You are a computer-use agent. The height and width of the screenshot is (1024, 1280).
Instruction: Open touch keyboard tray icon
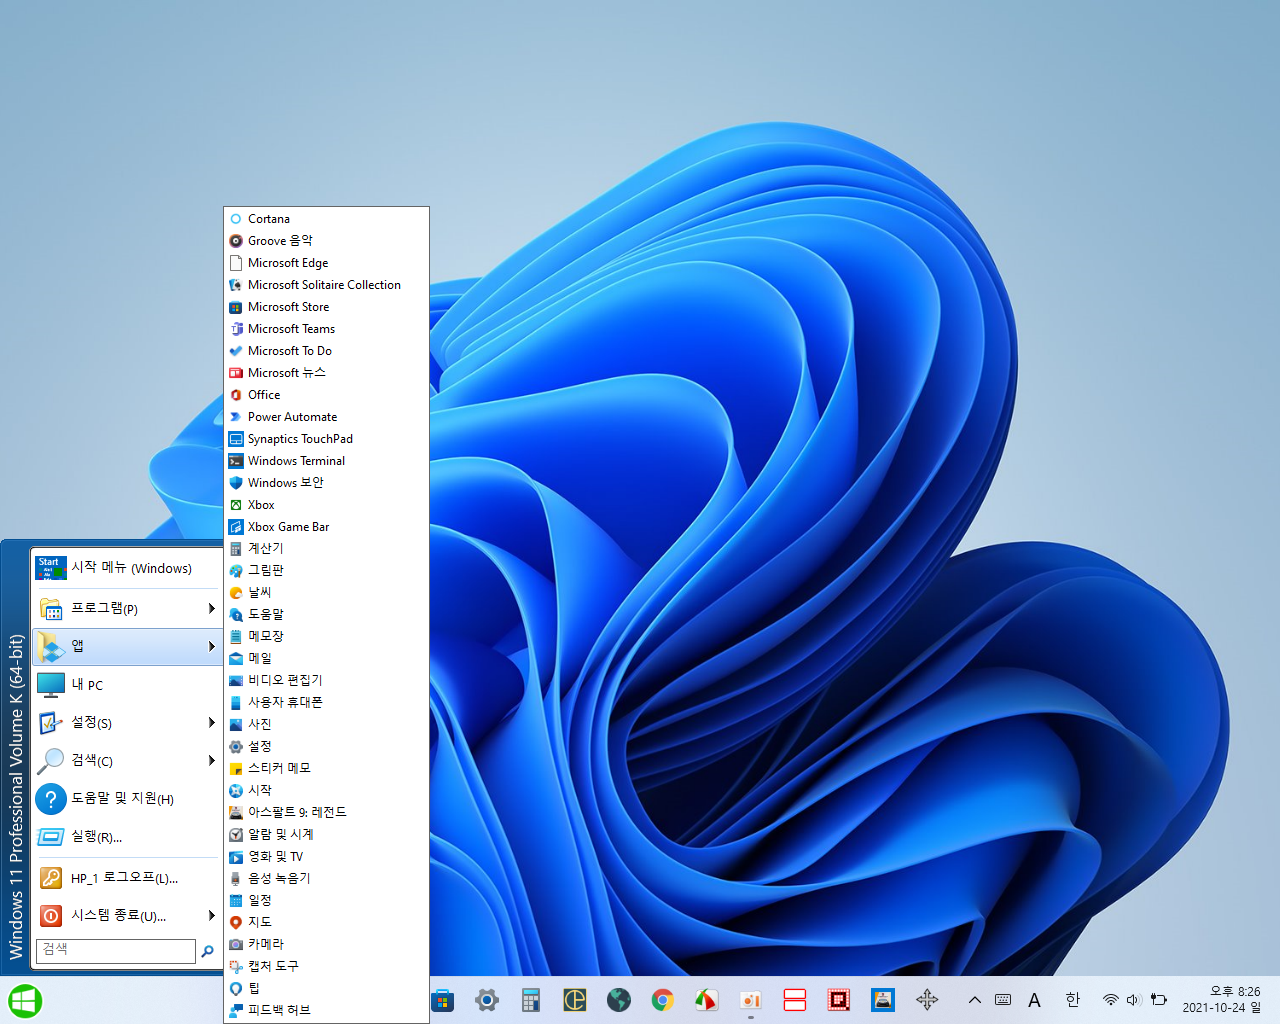click(x=1004, y=1000)
